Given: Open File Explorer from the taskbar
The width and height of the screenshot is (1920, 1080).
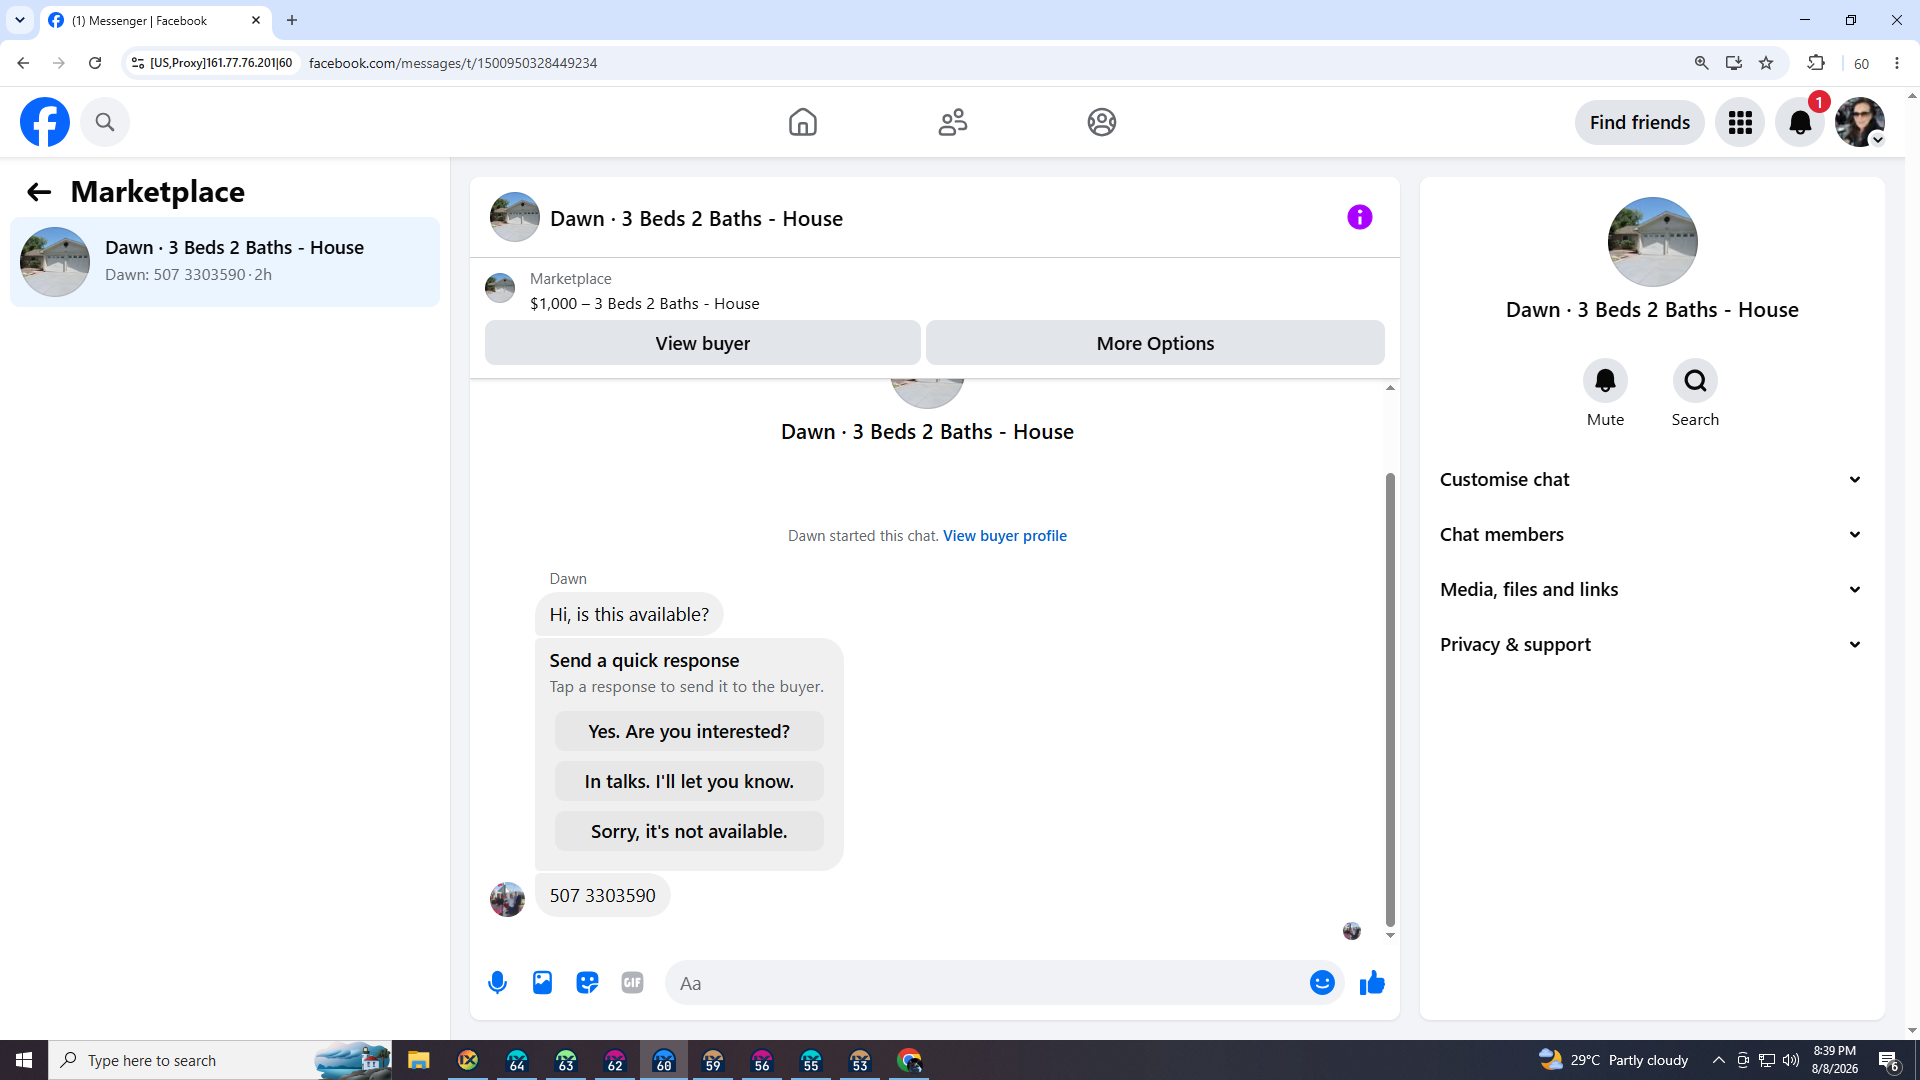Looking at the screenshot, I should [x=418, y=1060].
